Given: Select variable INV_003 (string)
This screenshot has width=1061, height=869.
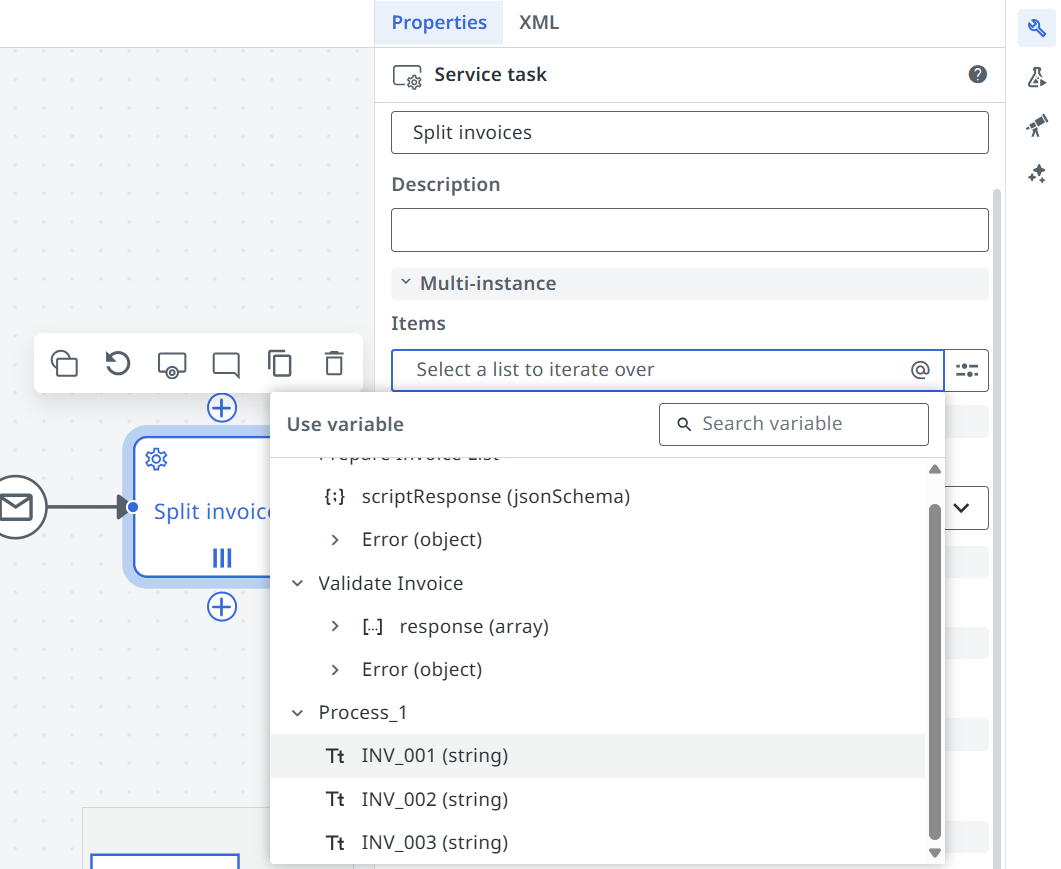Looking at the screenshot, I should [597, 843].
